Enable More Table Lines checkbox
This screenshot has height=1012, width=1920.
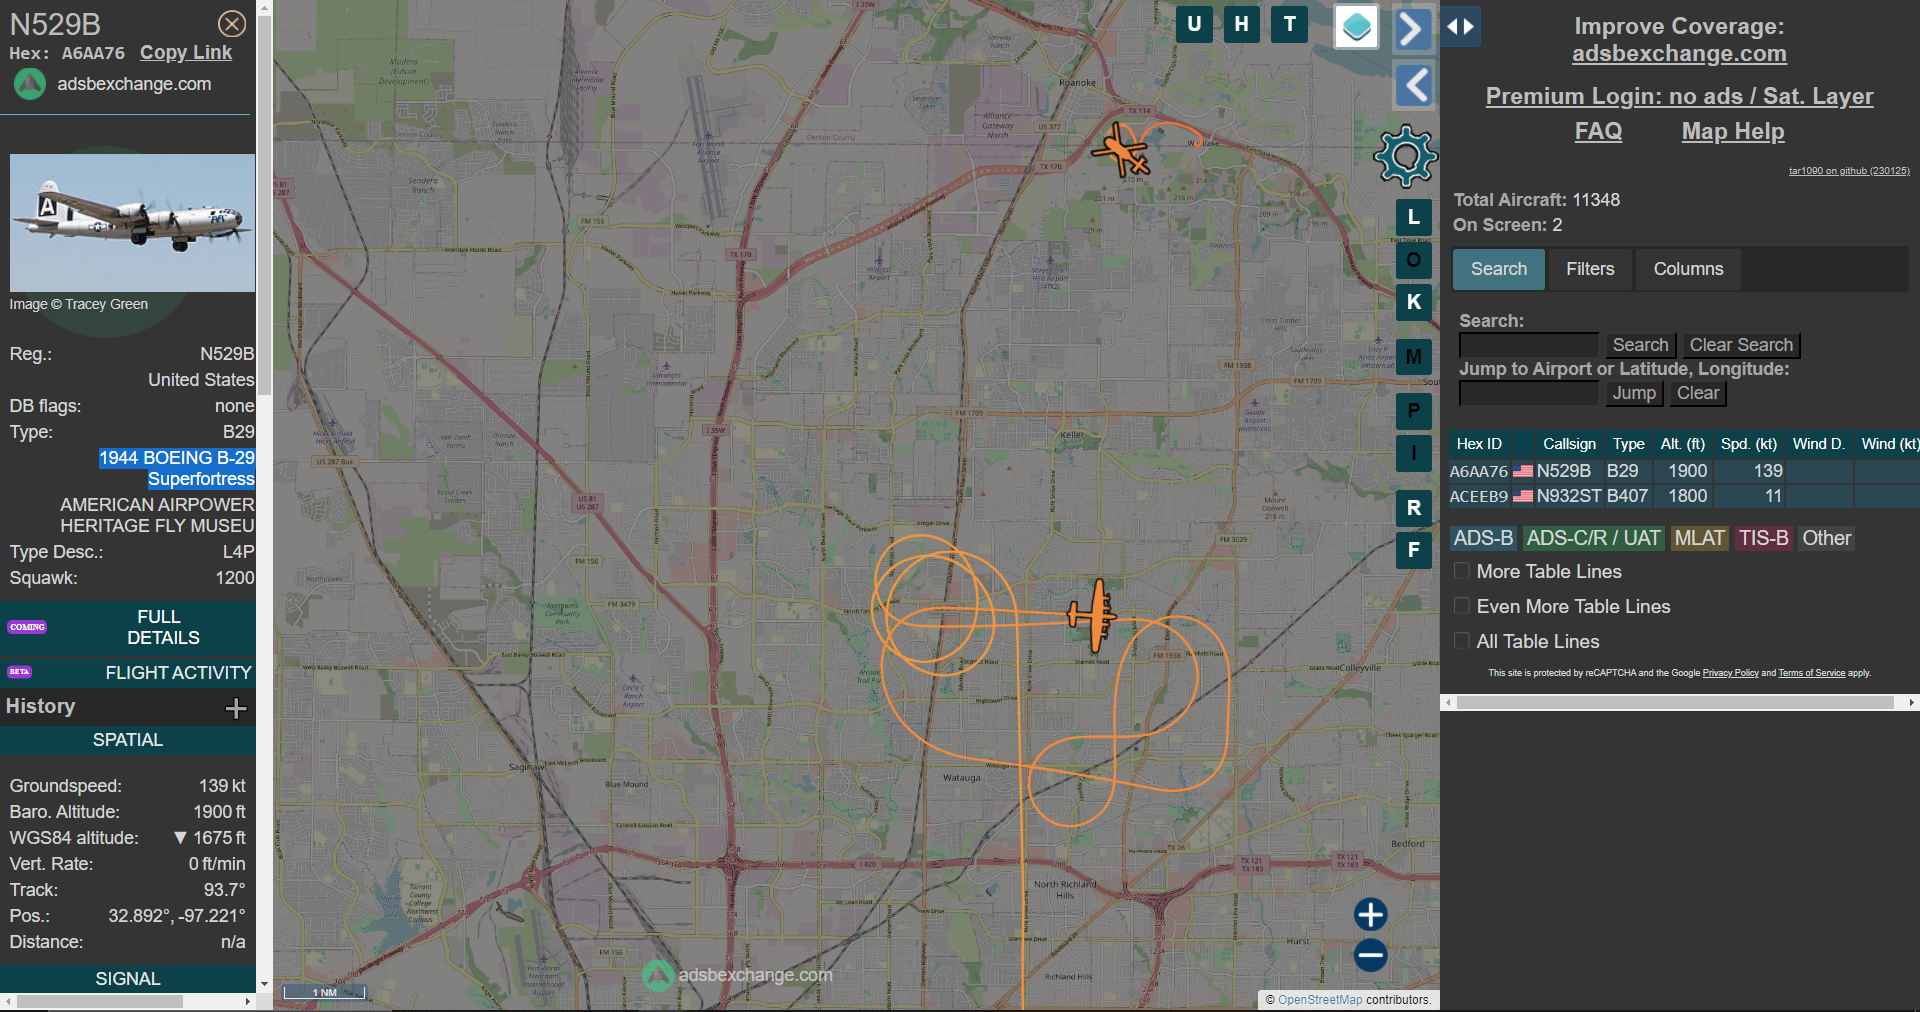click(x=1462, y=571)
